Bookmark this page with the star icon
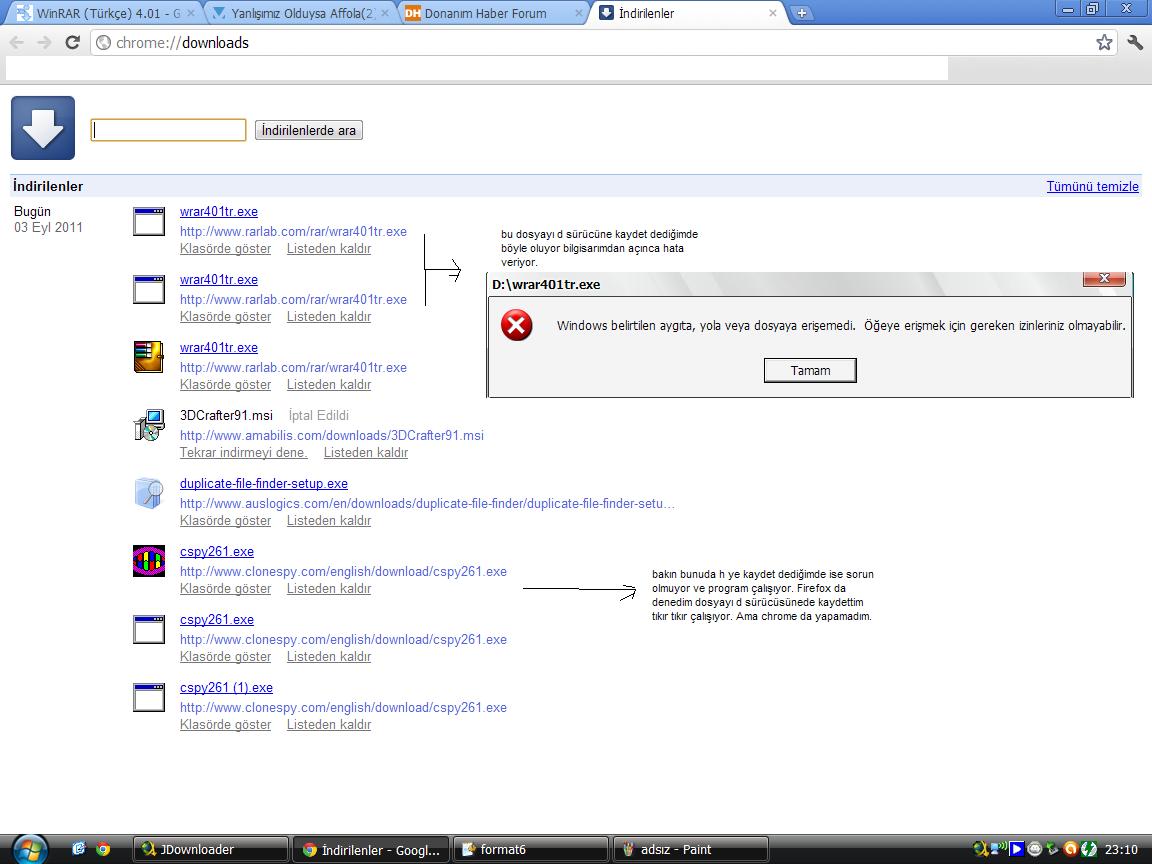This screenshot has height=864, width=1152. [1104, 43]
